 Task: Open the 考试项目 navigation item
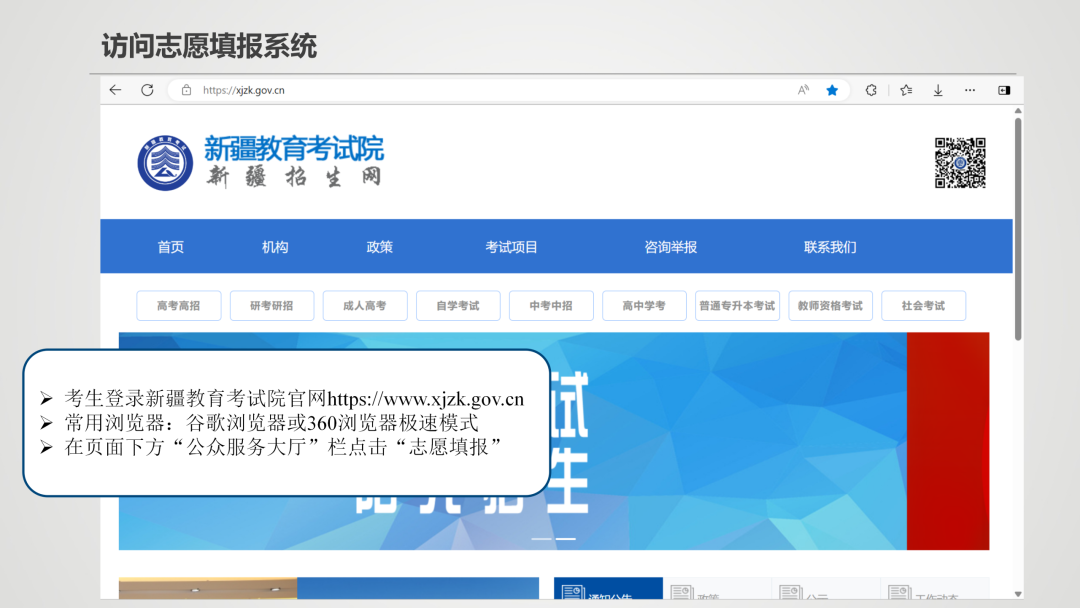pyautogui.click(x=511, y=247)
